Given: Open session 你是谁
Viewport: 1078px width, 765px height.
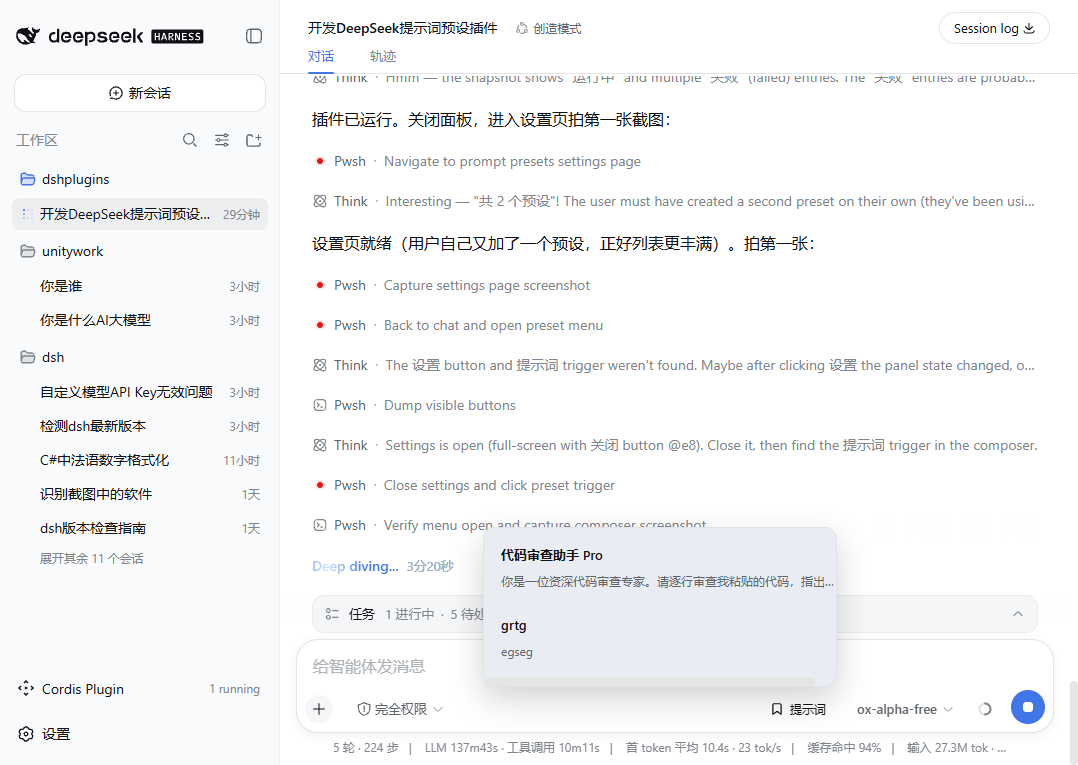Looking at the screenshot, I should [140, 286].
